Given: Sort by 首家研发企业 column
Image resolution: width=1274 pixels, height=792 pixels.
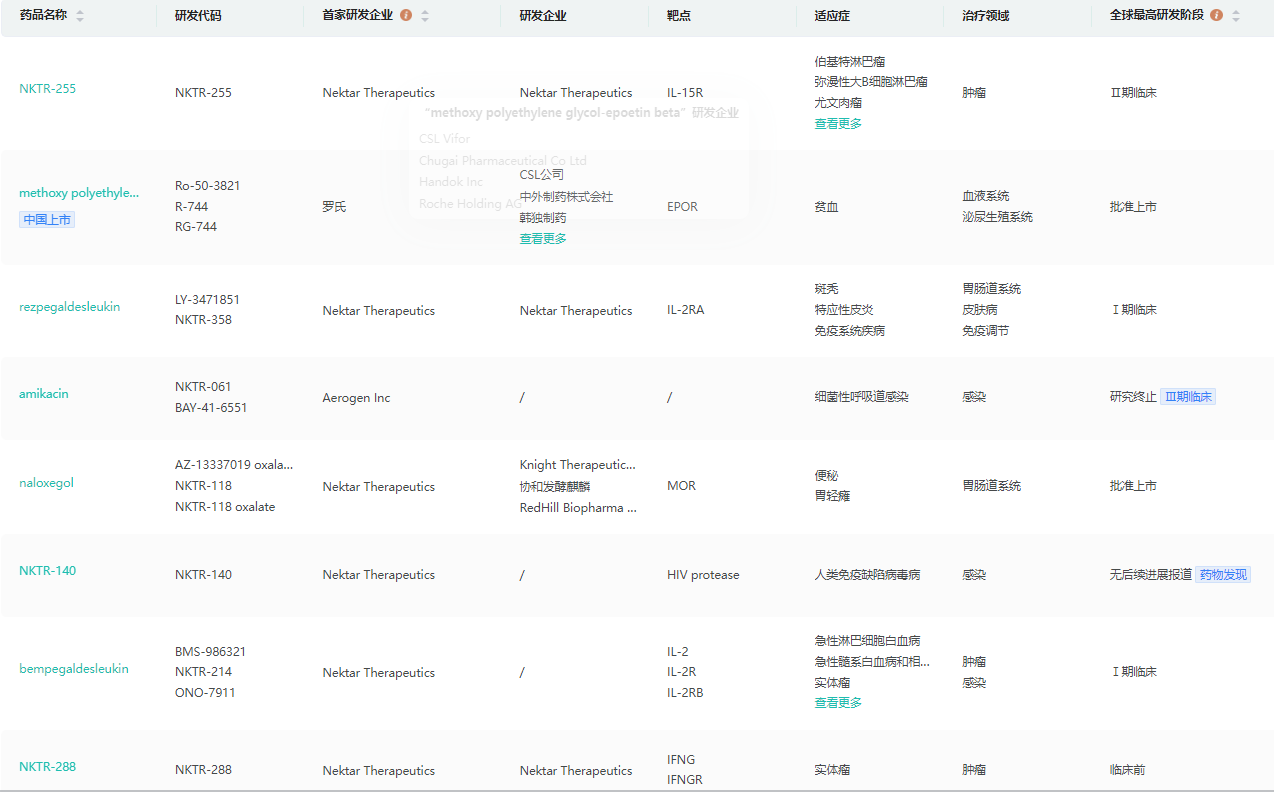Looking at the screenshot, I should click(x=425, y=16).
